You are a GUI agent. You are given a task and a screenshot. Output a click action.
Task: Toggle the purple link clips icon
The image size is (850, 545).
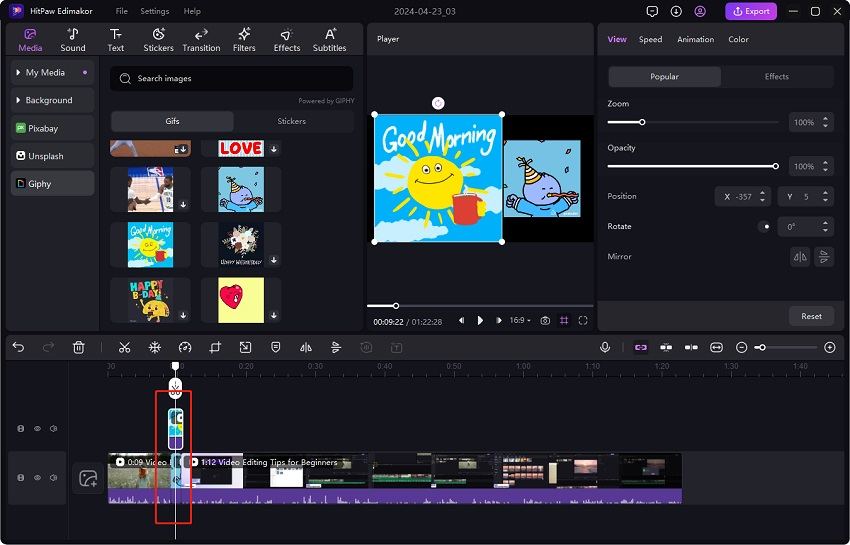click(x=641, y=348)
